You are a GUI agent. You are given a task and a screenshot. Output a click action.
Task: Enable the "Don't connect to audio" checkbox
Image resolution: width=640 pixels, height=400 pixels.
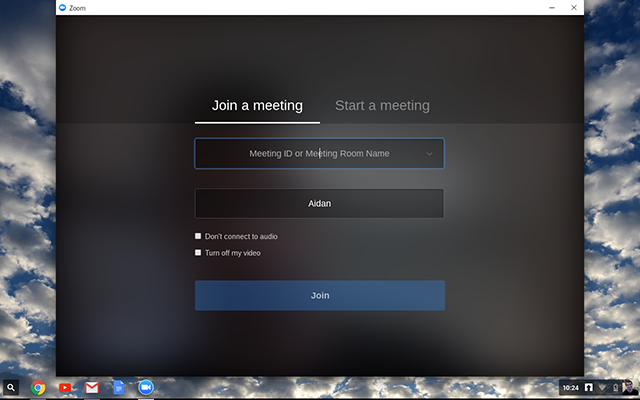coord(198,236)
